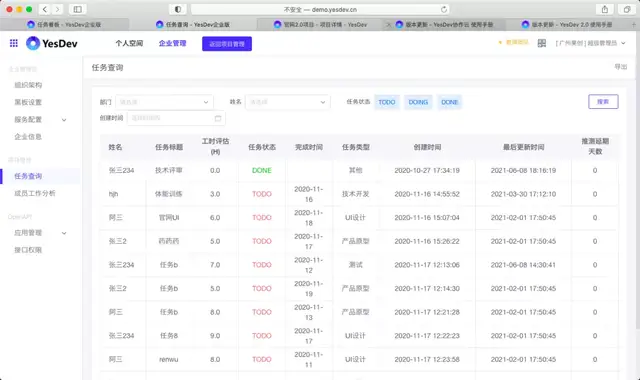This screenshot has width=640, height=380.
Task: Click the 最后更新时间 column header
Action: [523, 147]
